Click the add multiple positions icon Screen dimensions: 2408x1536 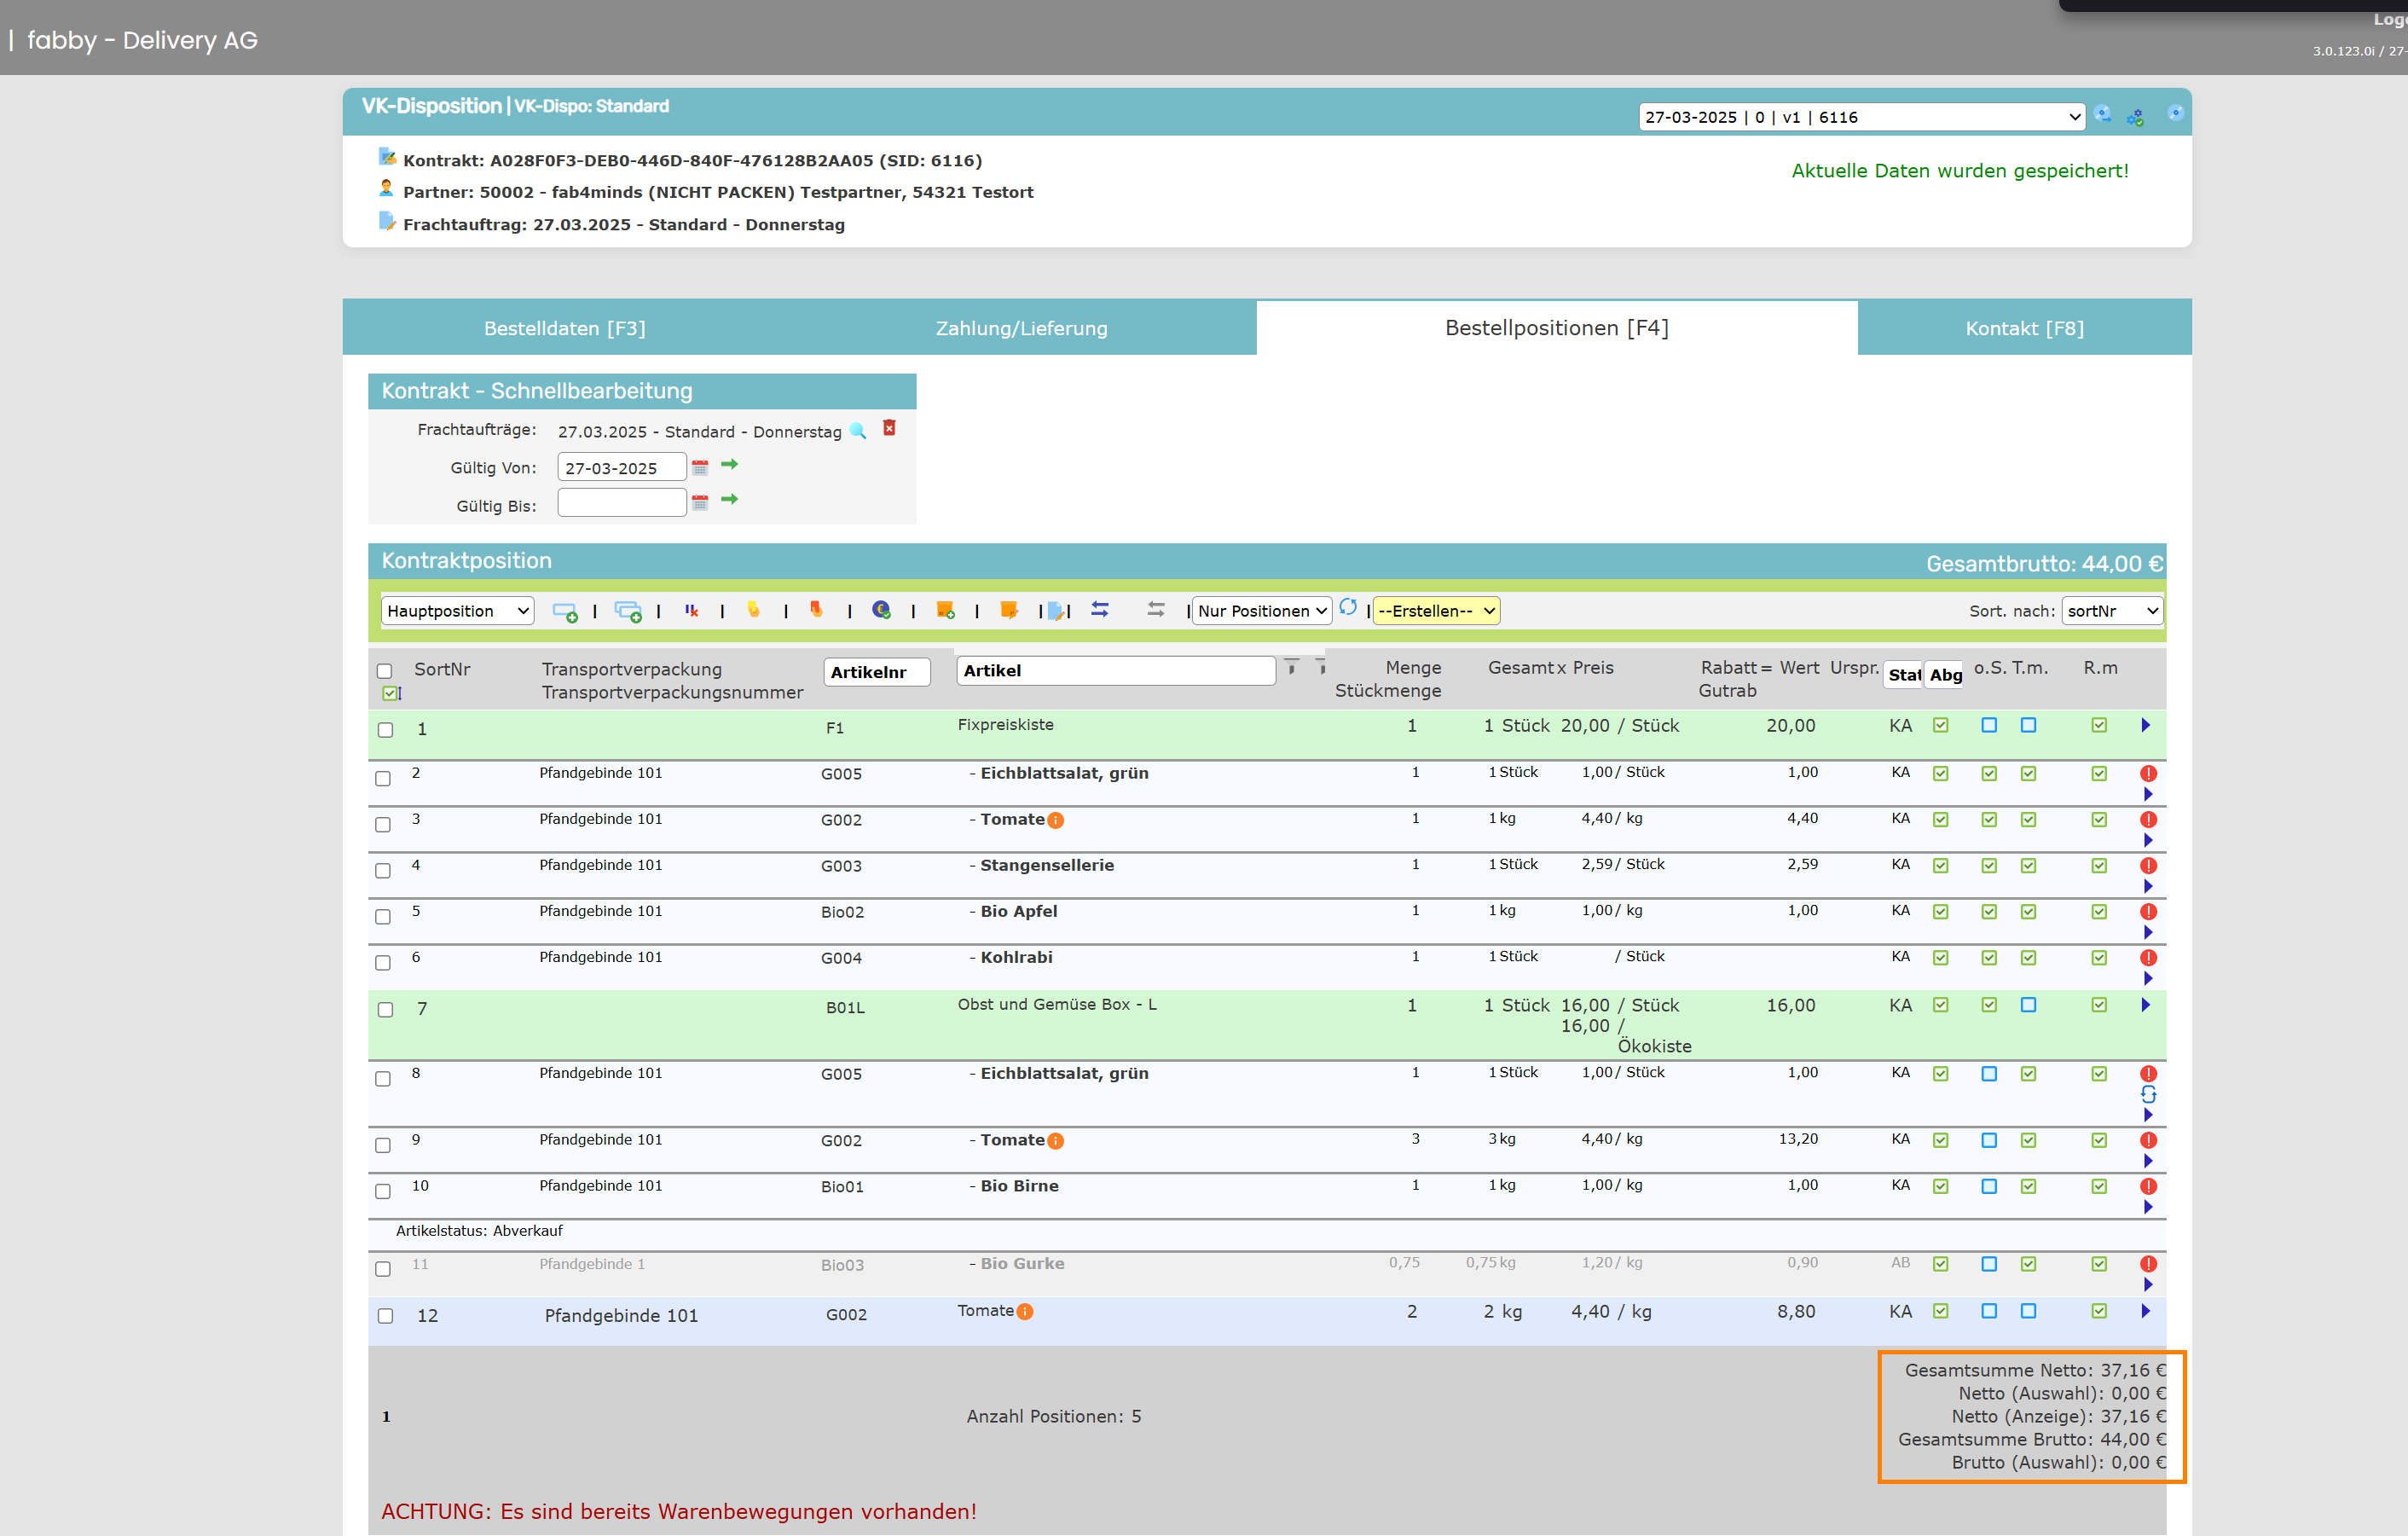click(628, 611)
